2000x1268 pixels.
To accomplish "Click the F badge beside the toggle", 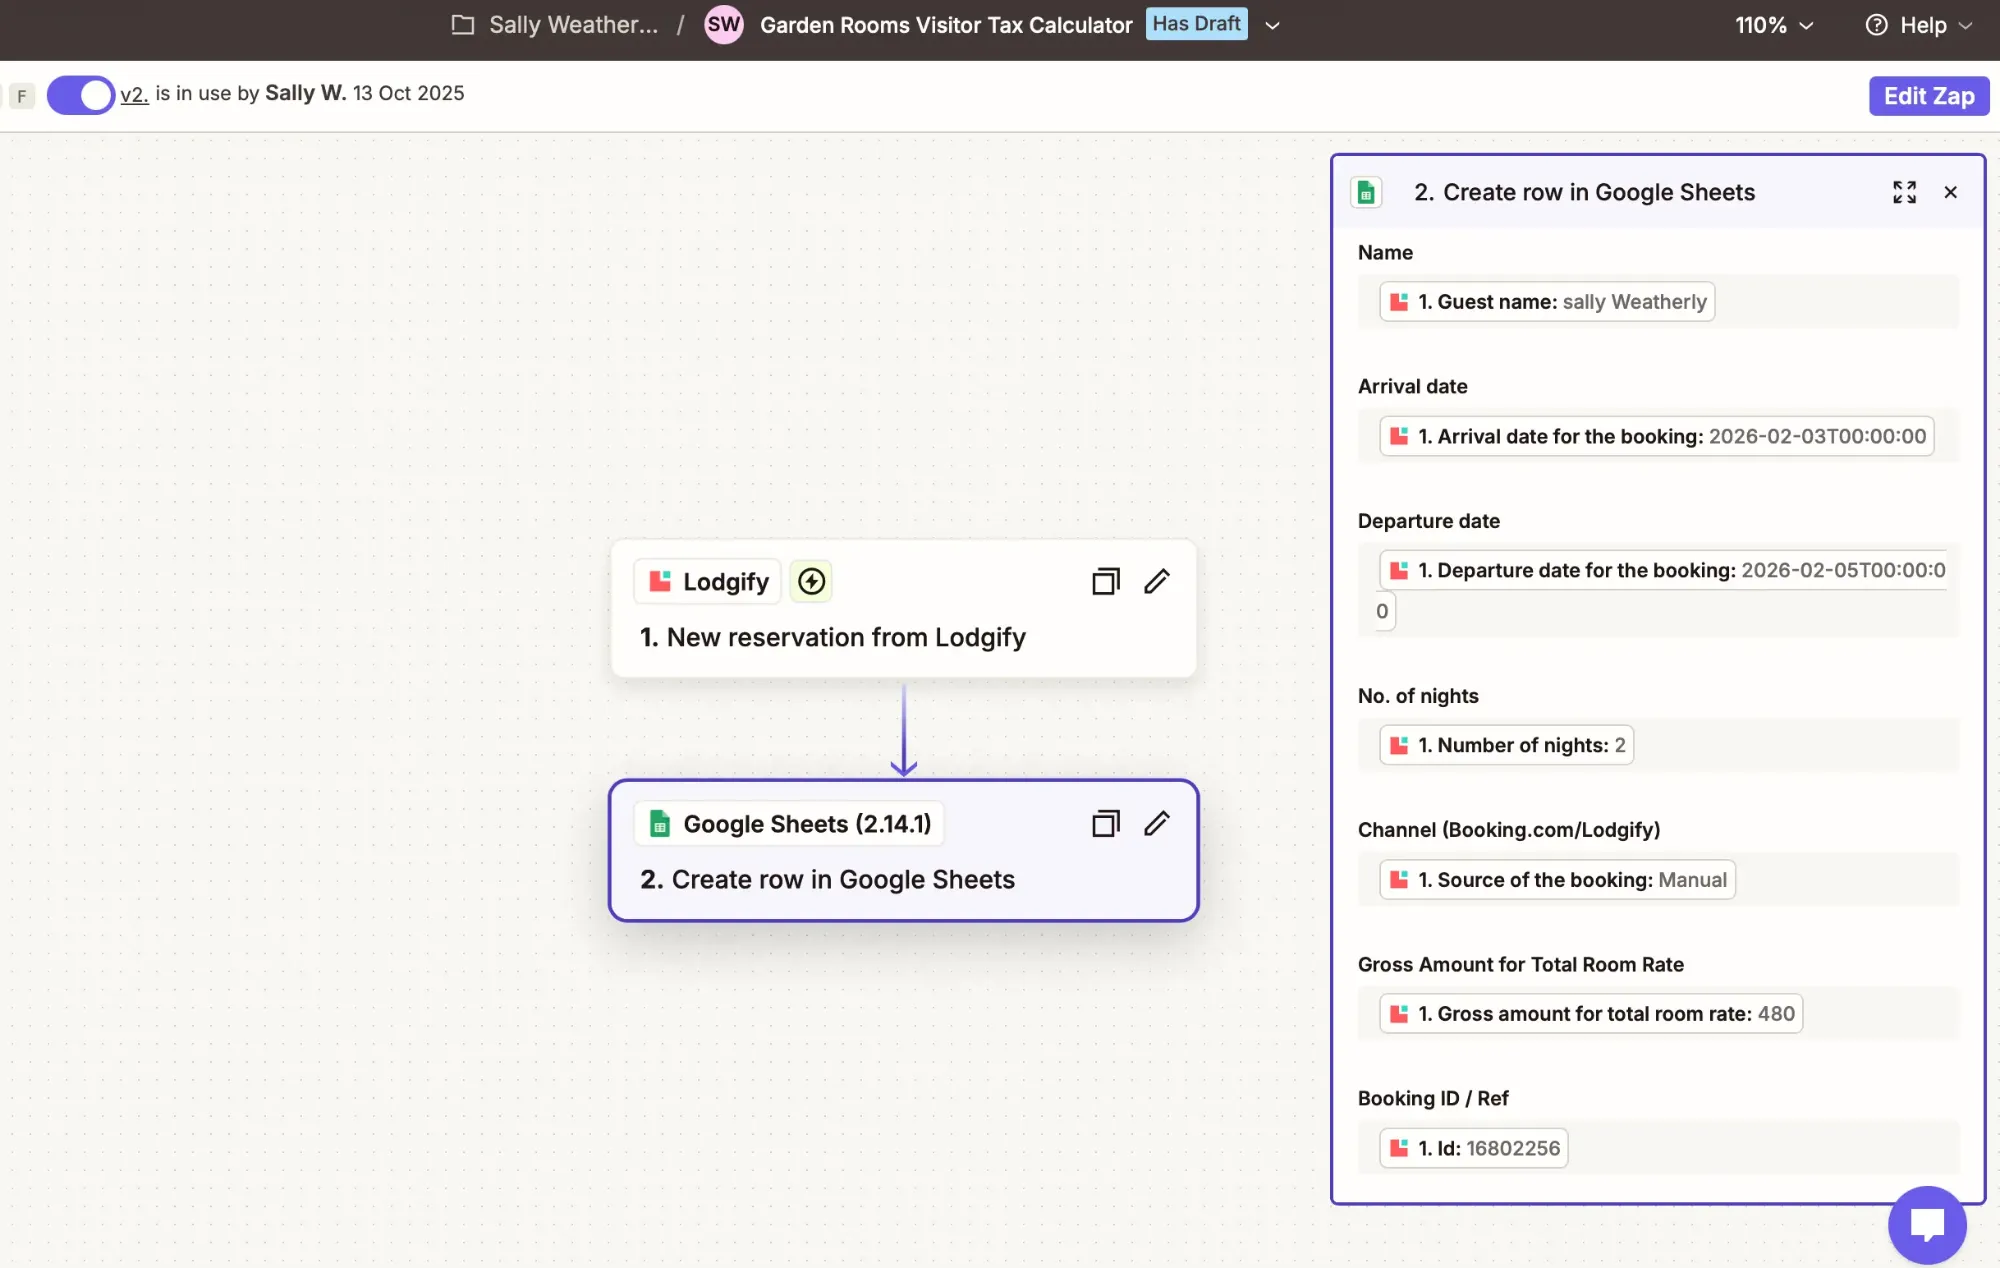I will (22, 96).
